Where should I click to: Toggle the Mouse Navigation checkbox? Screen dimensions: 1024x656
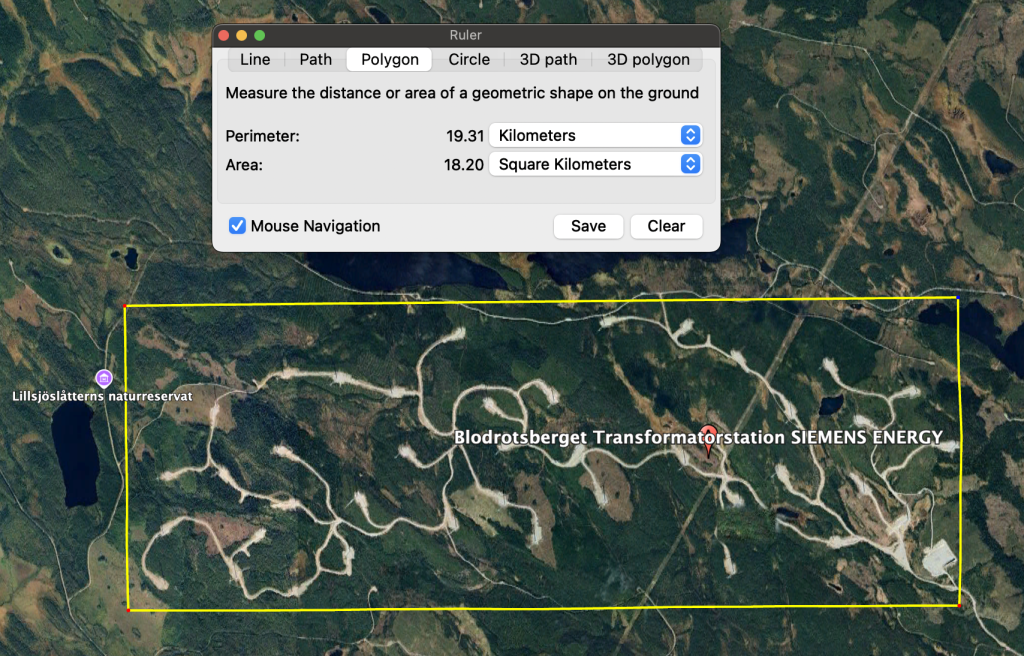click(237, 226)
